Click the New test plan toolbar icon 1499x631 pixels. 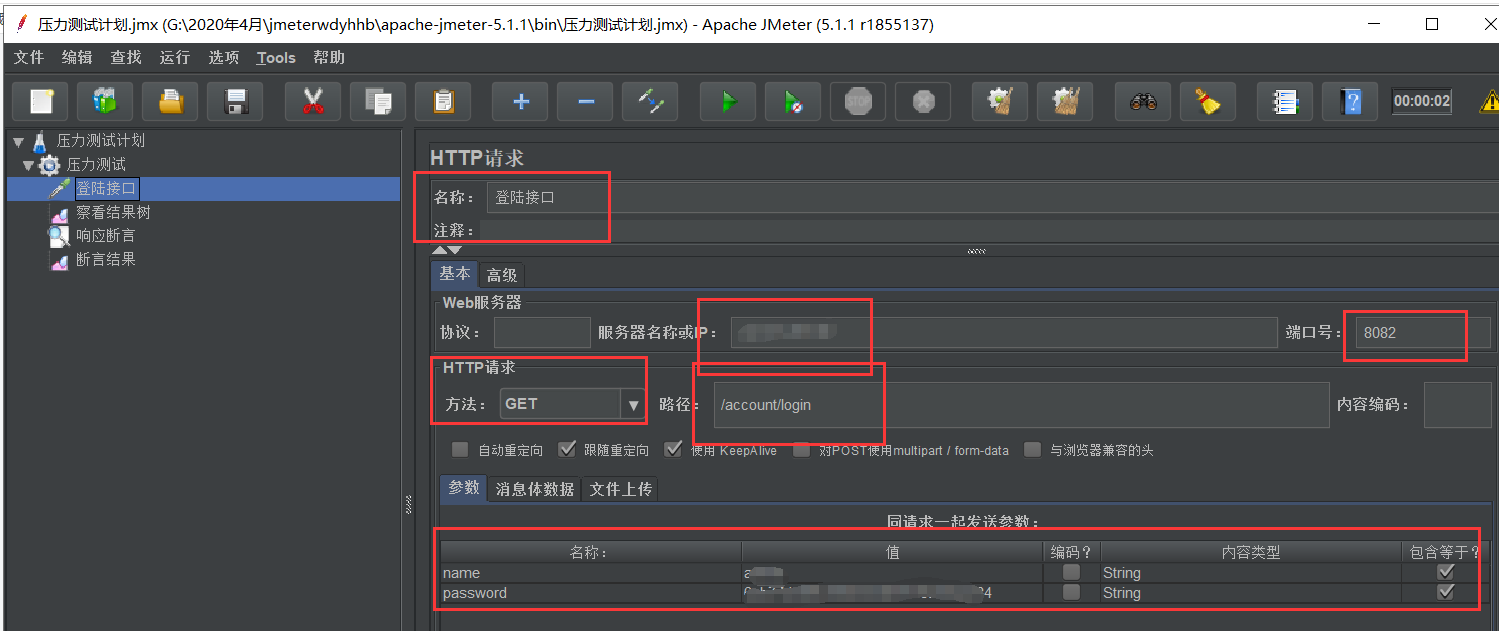point(40,101)
